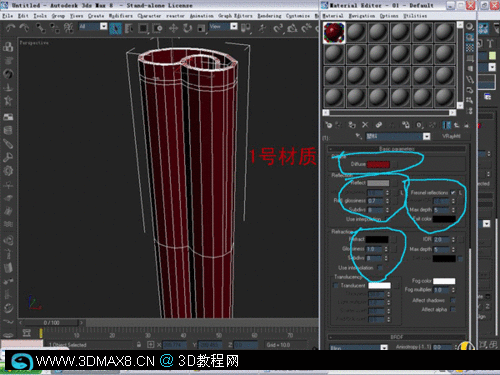Click the Reset Map/Material X icon
The height and width of the screenshot is (375, 500).
click(x=365, y=125)
